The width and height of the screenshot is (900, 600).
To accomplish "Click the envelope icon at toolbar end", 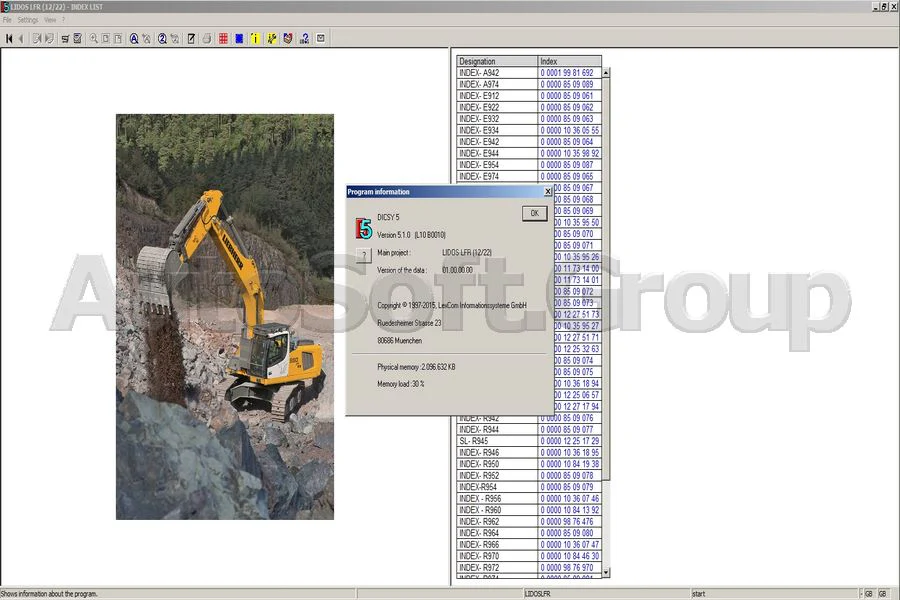I will coord(320,39).
